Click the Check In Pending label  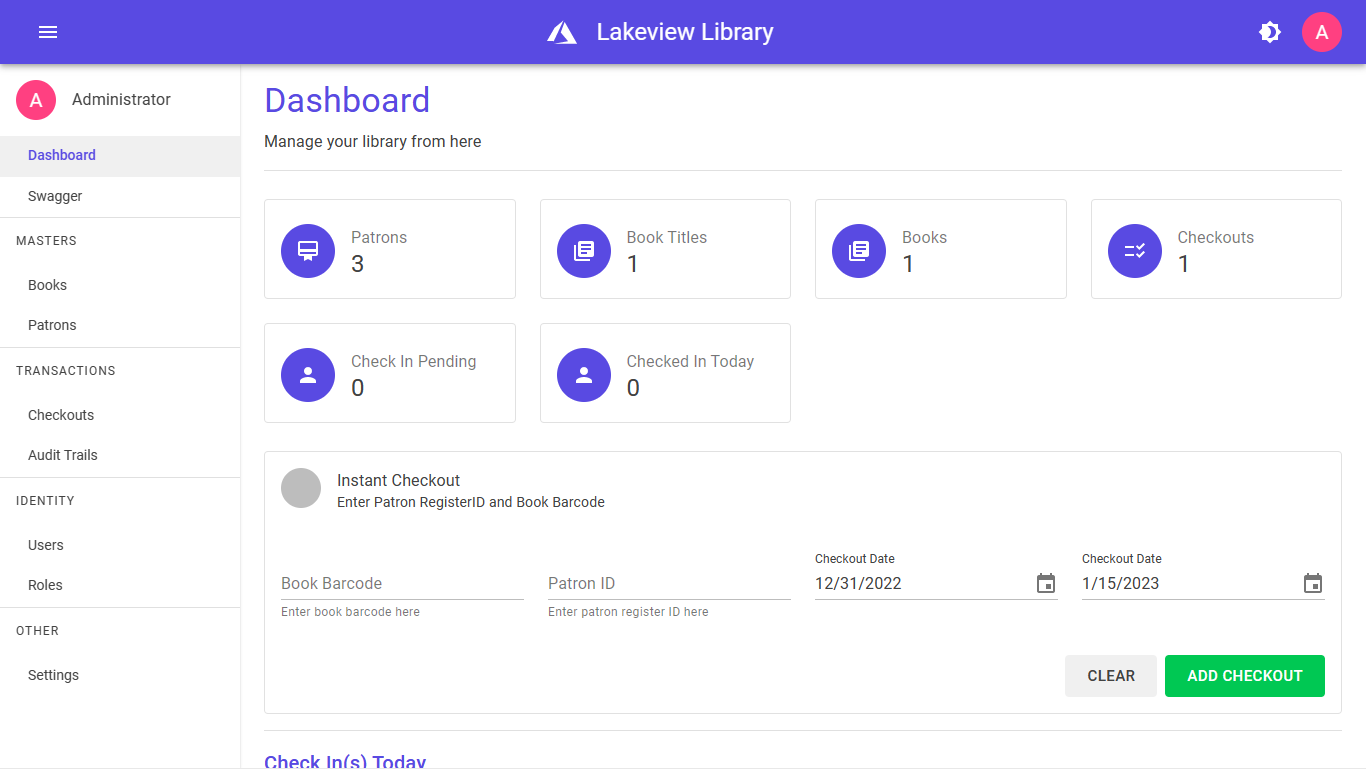[x=414, y=361]
